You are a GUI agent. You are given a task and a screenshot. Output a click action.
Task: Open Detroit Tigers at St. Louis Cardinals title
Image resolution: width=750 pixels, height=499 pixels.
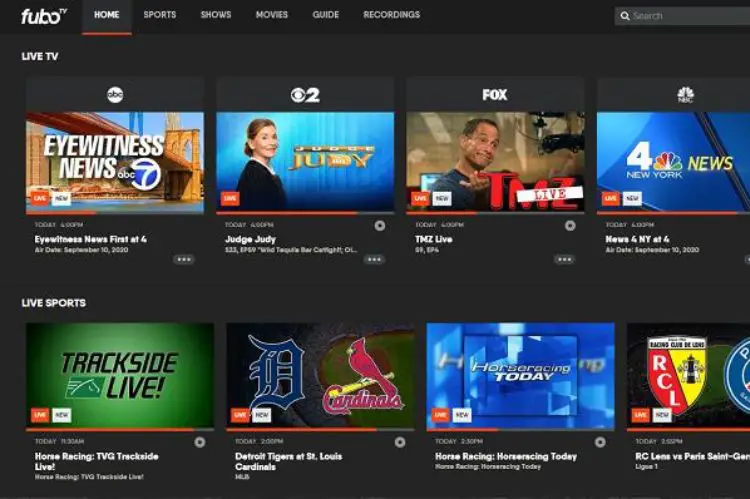288,461
